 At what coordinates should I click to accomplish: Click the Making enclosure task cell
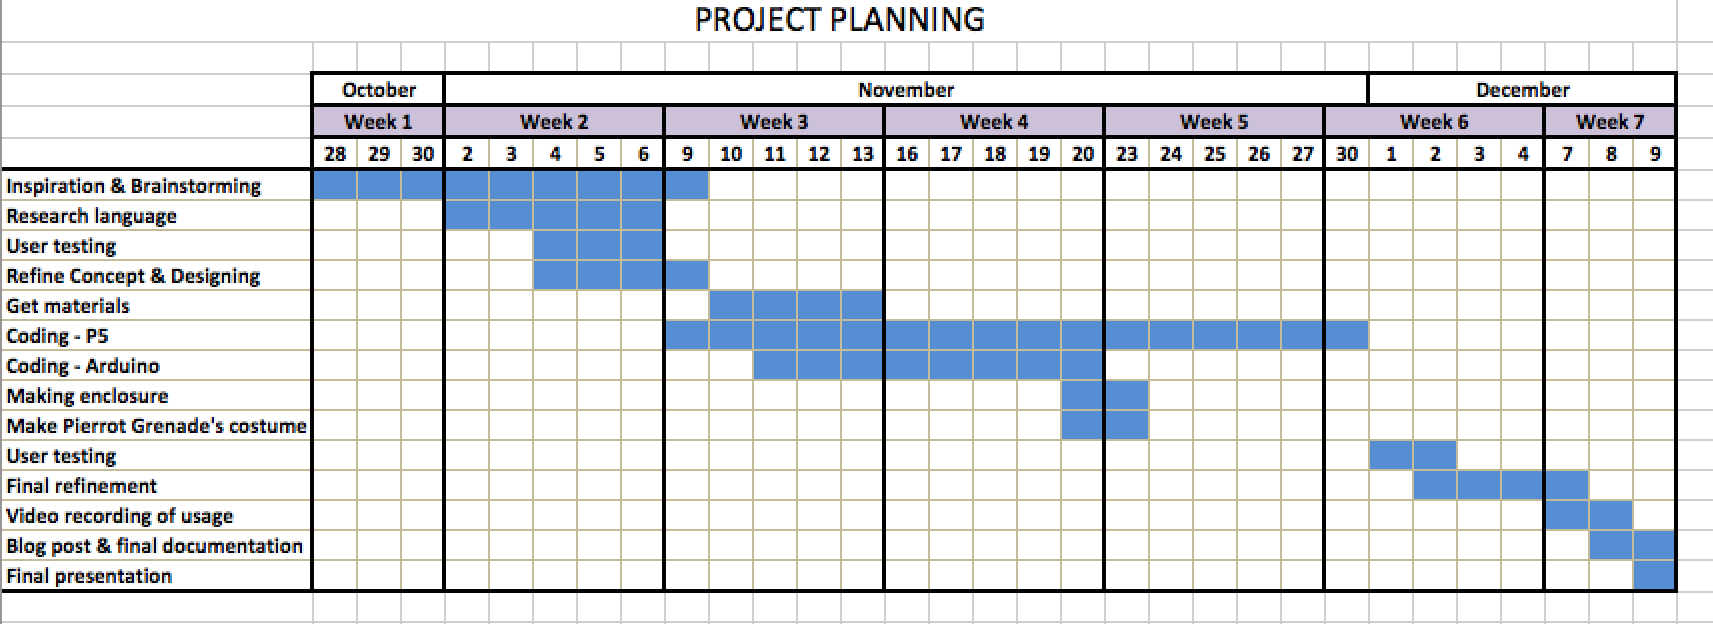click(x=87, y=396)
